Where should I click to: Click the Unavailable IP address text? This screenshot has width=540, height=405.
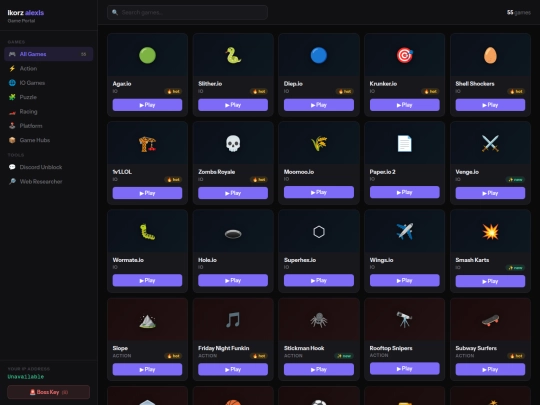[x=26, y=377]
